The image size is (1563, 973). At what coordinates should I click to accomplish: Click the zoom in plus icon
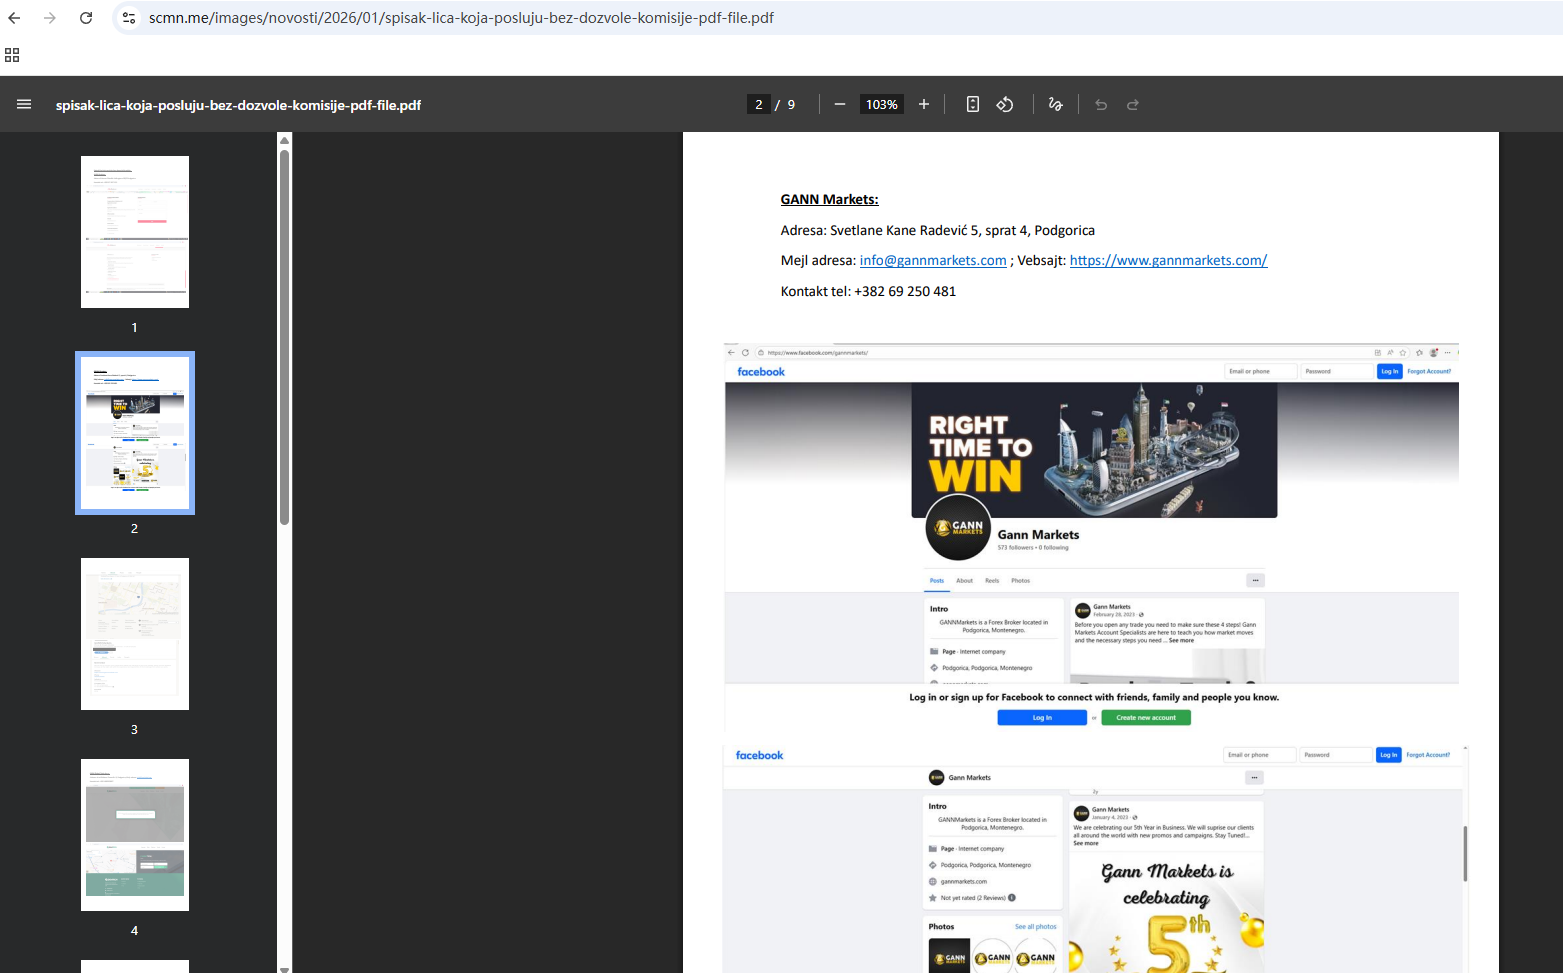point(924,104)
